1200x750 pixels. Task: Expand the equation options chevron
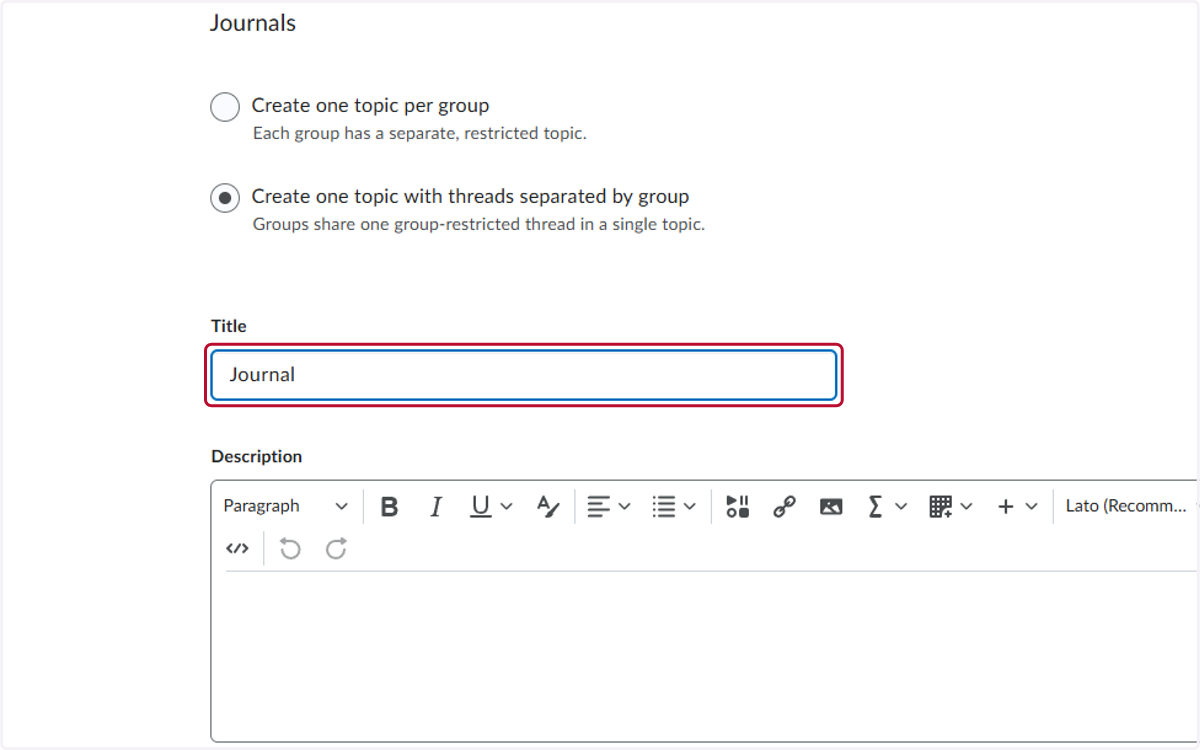pos(901,507)
